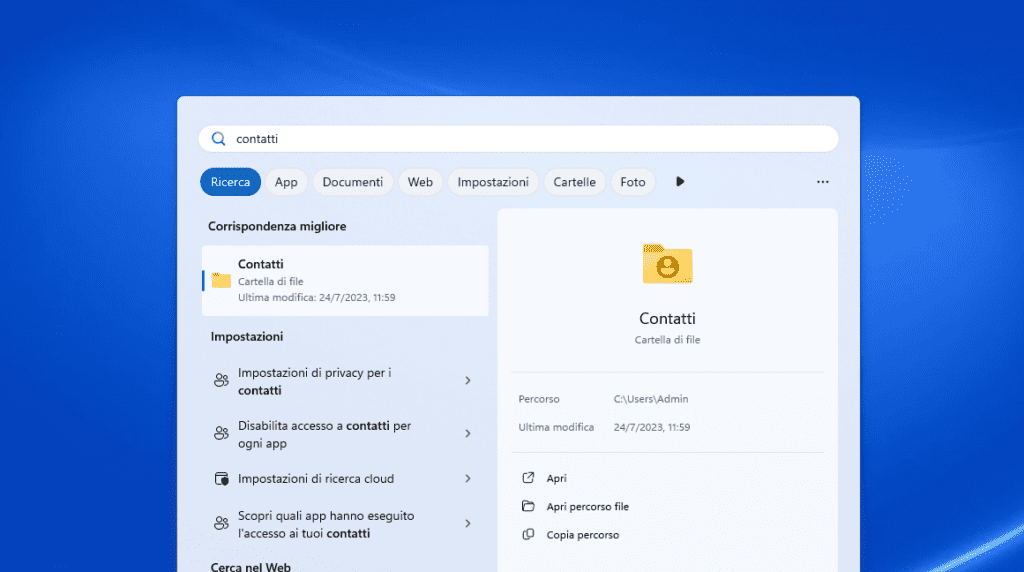Open 'Impostazioni di ricerca cloud'
Image resolution: width=1024 pixels, height=572 pixels.
pos(345,479)
